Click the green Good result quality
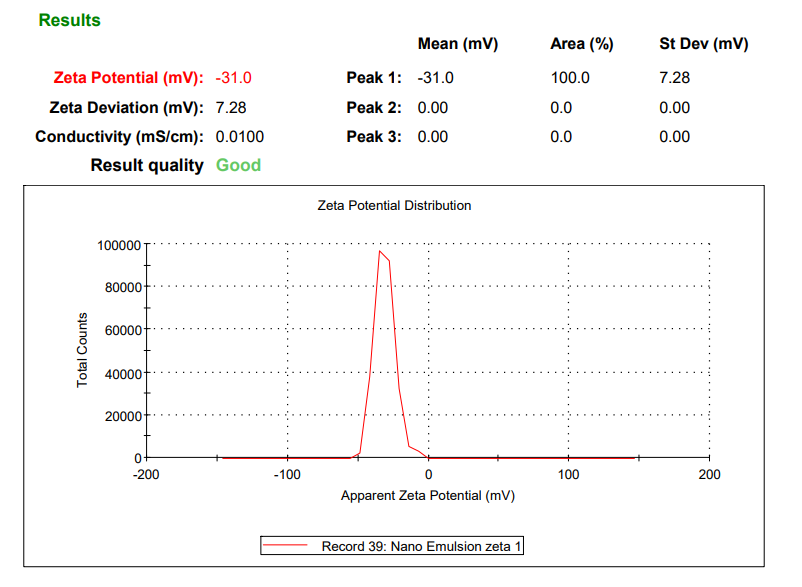 (238, 165)
